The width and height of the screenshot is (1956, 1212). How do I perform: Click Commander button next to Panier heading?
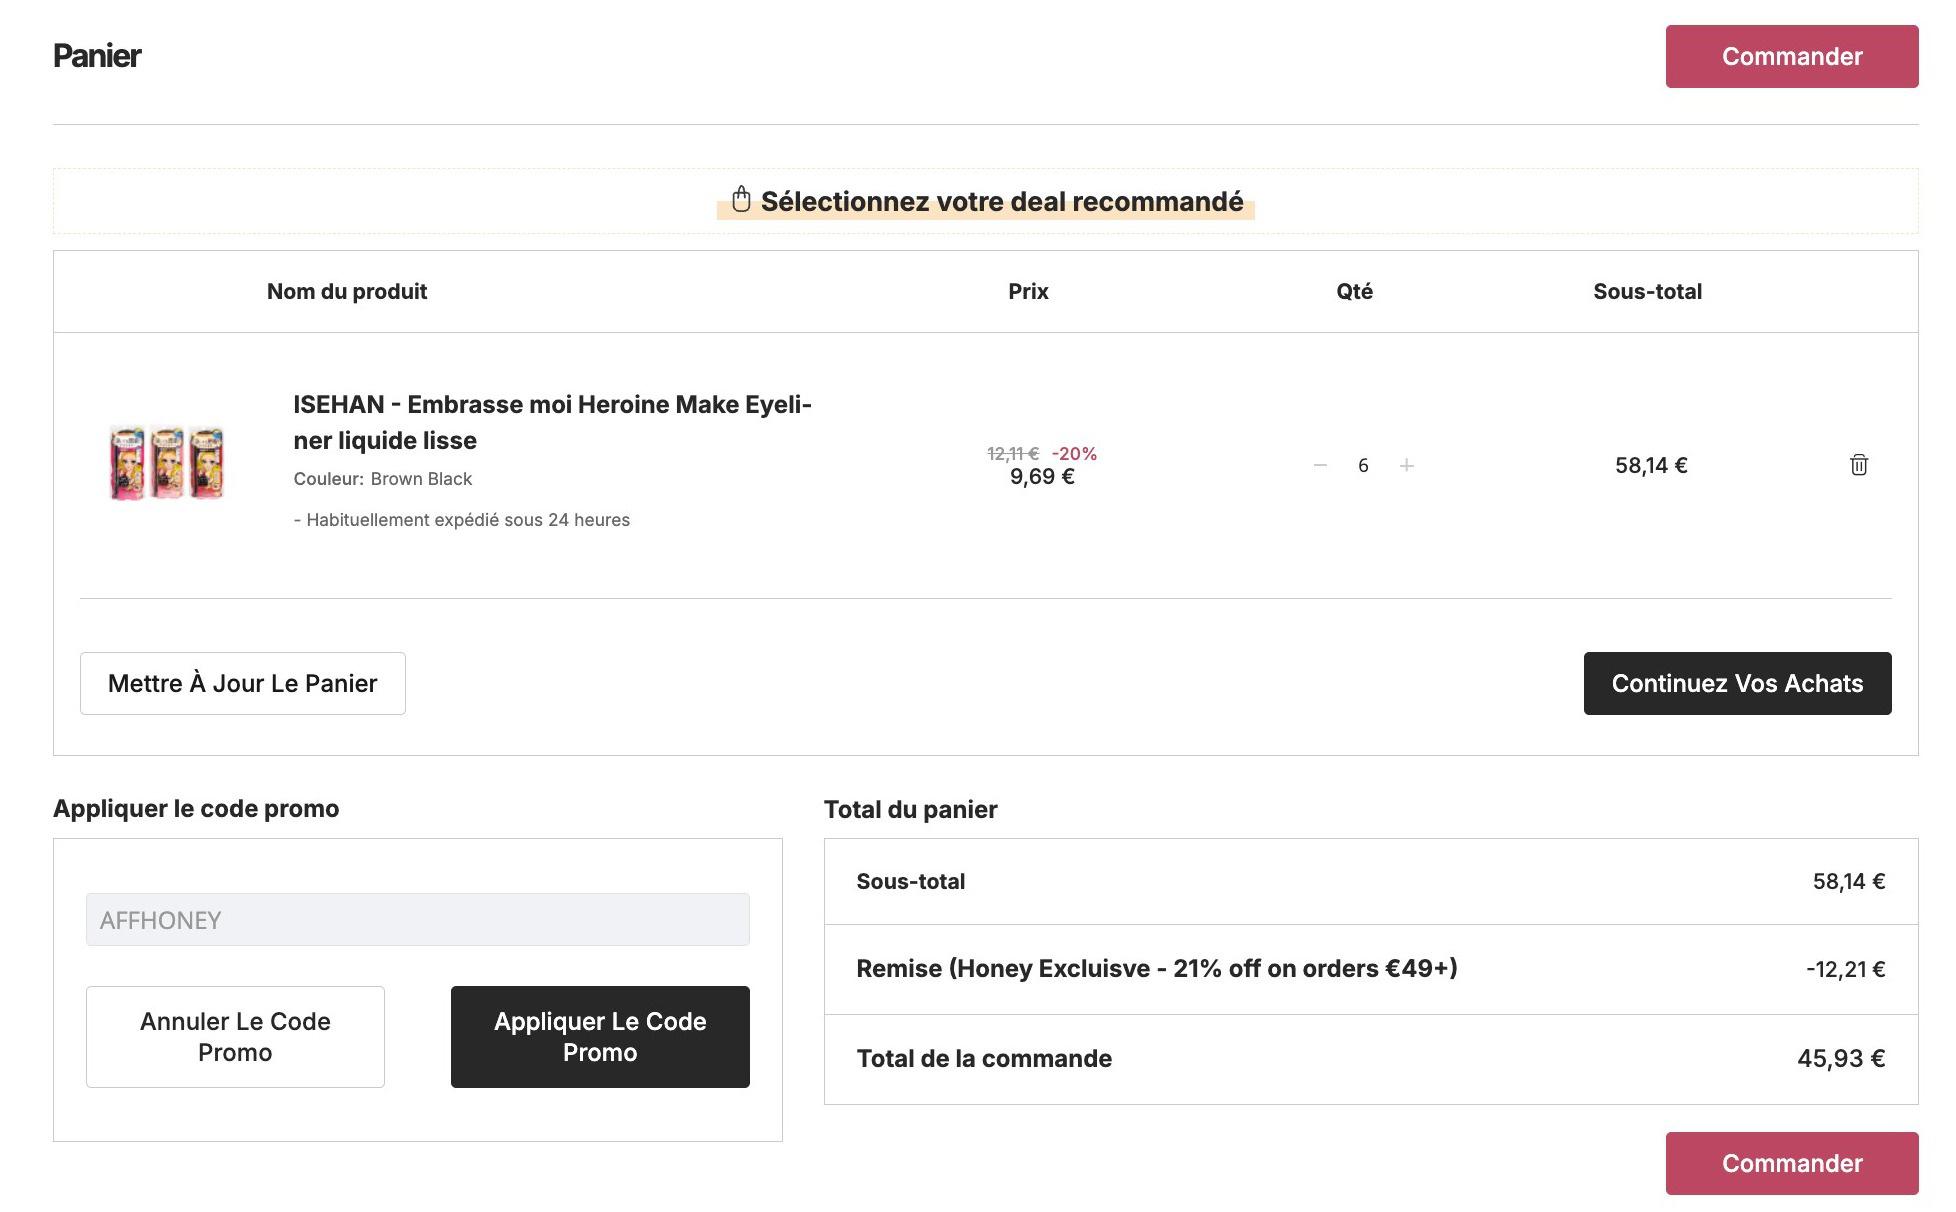[x=1792, y=56]
